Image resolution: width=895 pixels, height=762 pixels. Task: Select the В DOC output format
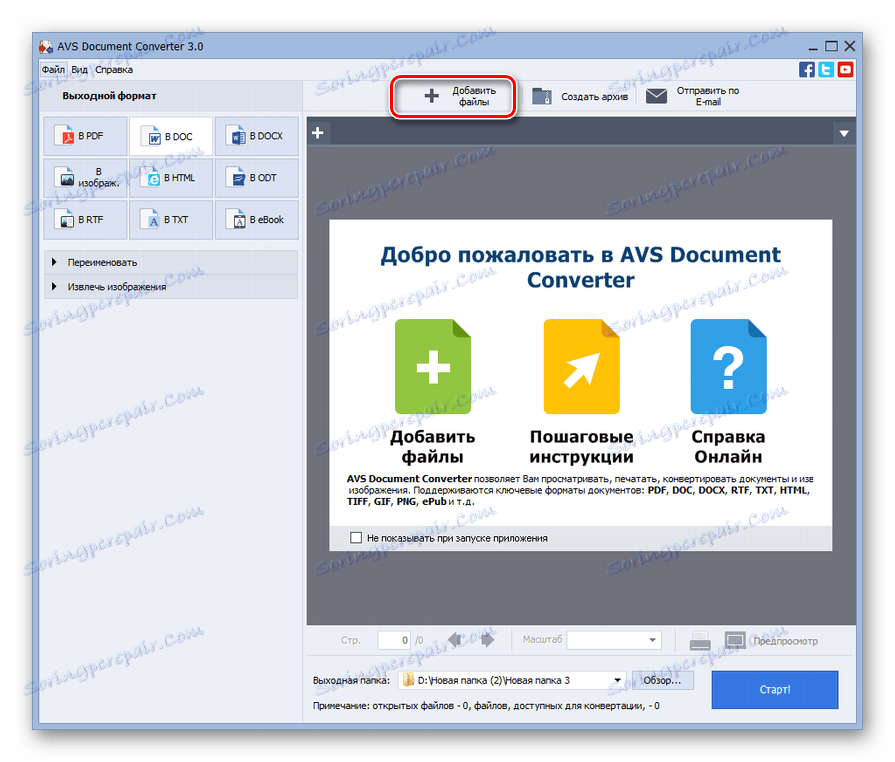pos(171,136)
